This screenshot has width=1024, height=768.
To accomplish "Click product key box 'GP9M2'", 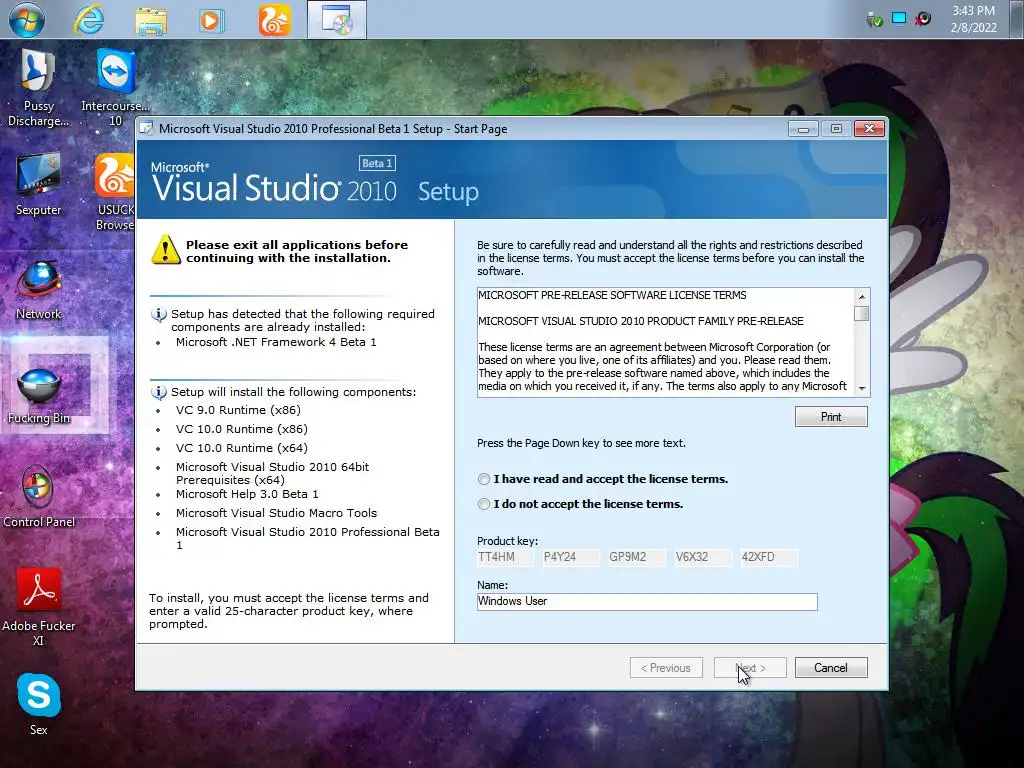I will pyautogui.click(x=637, y=557).
